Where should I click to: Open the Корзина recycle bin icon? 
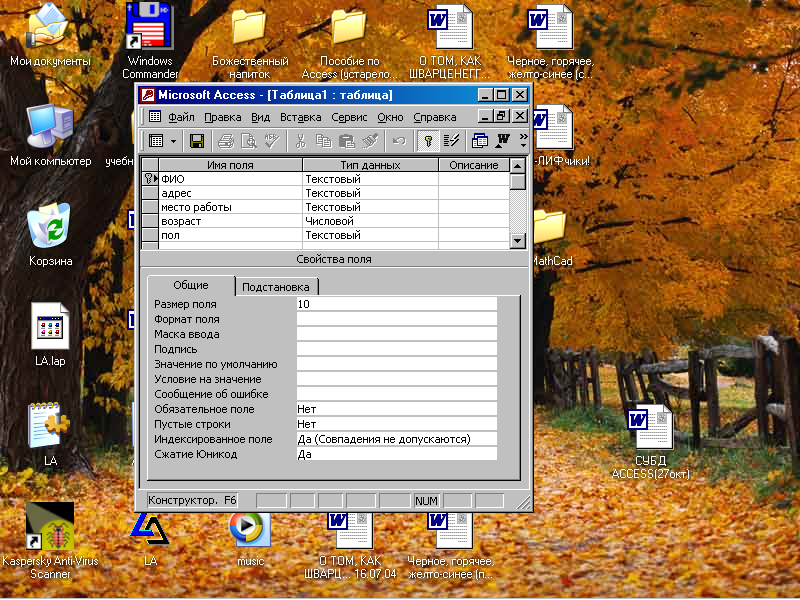click(x=50, y=234)
